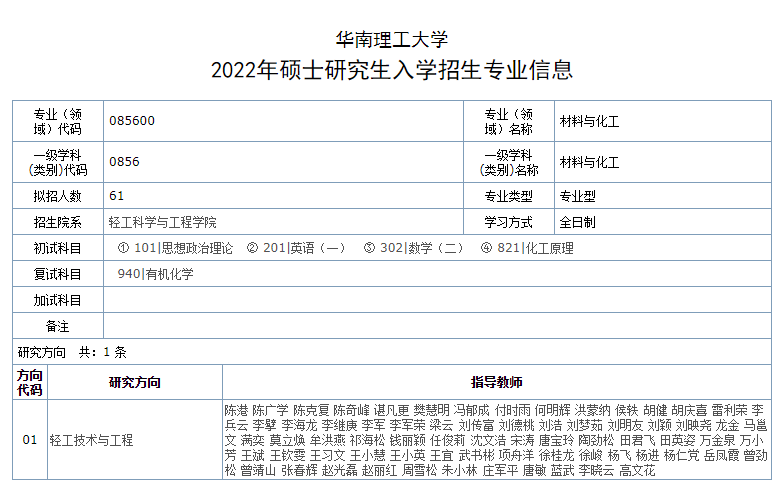Click the first-level discipline code 0856
782x496 pixels.
pos(124,162)
